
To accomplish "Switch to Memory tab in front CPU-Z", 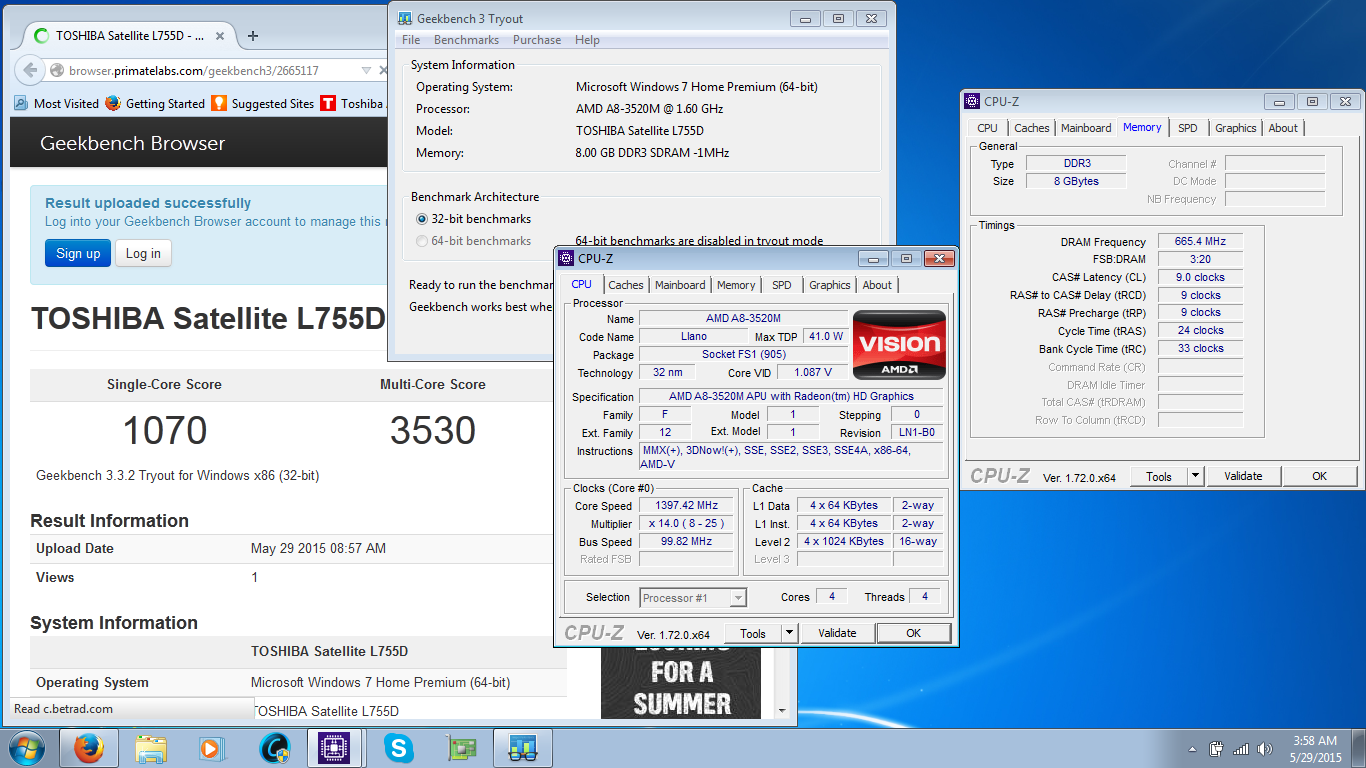I will click(736, 285).
